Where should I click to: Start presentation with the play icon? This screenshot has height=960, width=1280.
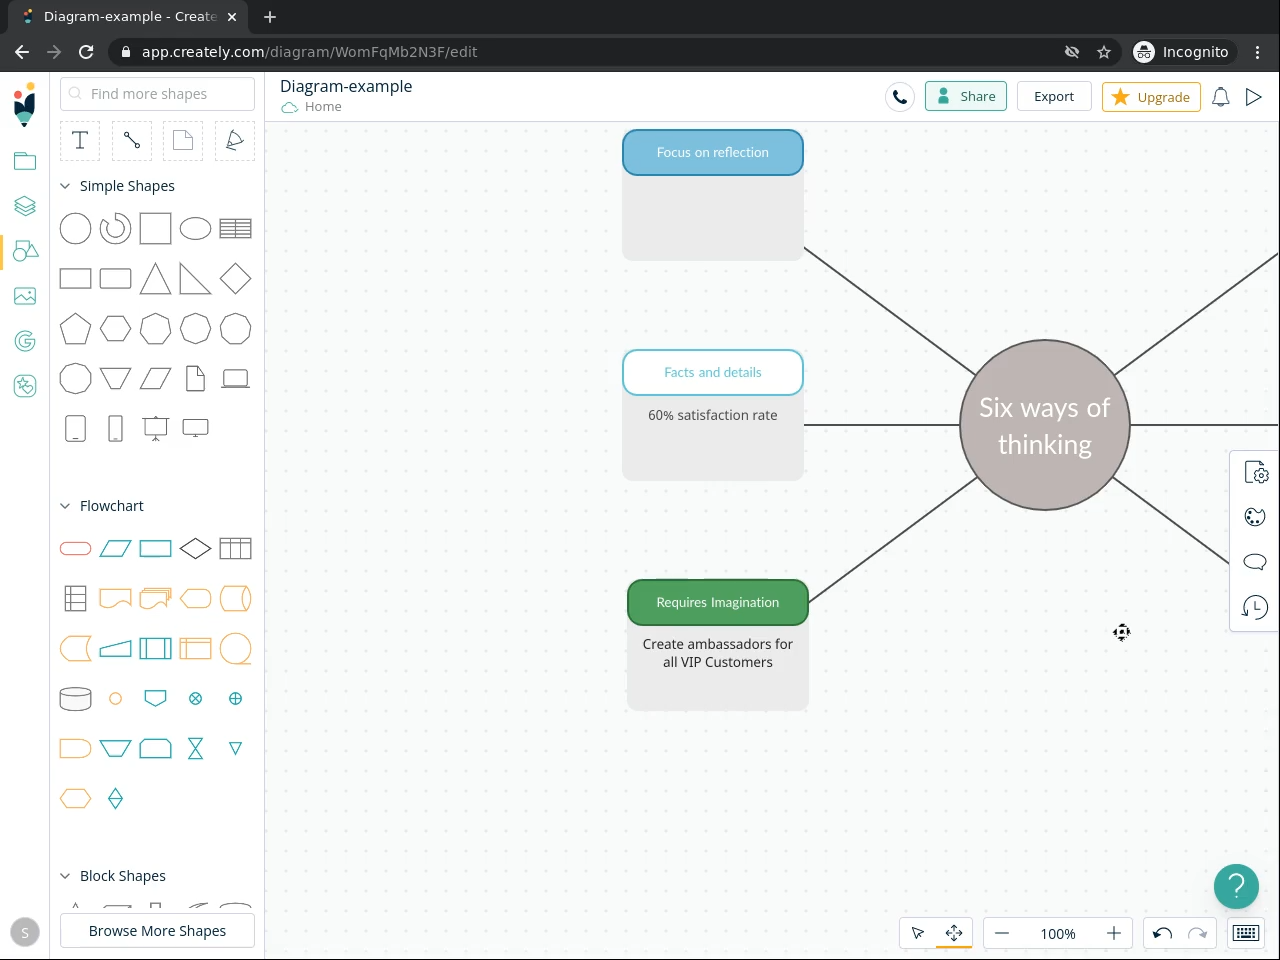coord(1254,97)
